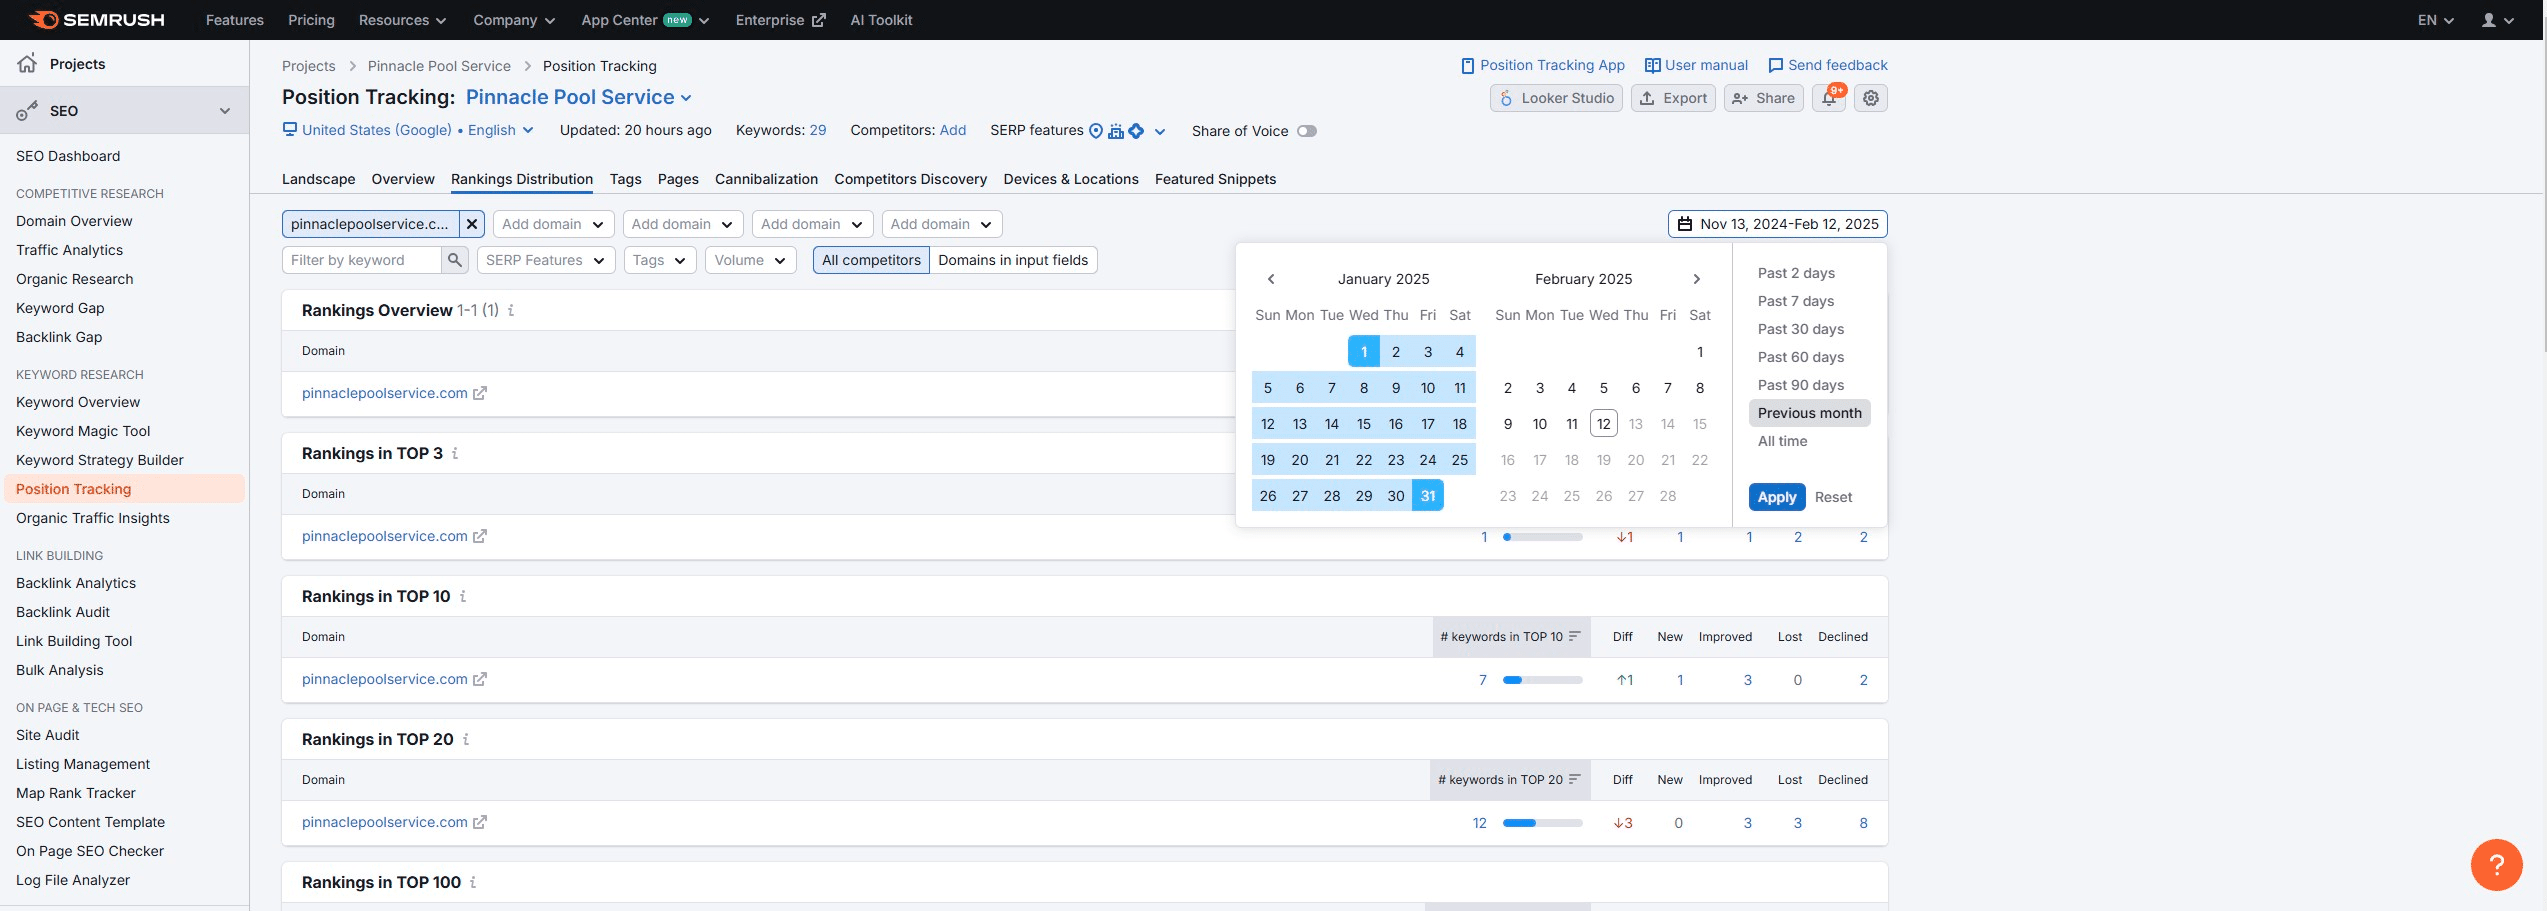2547x911 pixels.
Task: Select All competitors toggle option
Action: [871, 260]
